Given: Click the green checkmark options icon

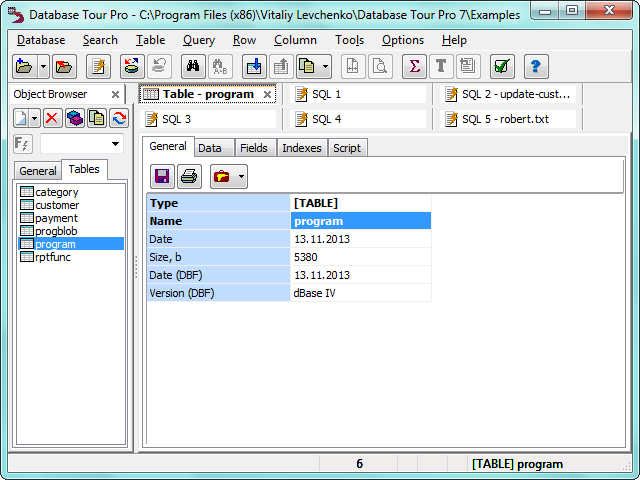Looking at the screenshot, I should tap(502, 66).
